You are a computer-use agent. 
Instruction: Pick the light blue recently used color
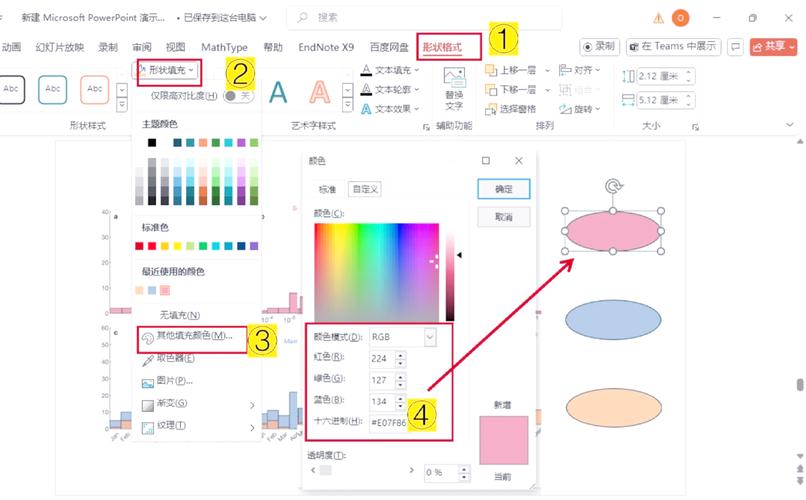click(x=152, y=290)
